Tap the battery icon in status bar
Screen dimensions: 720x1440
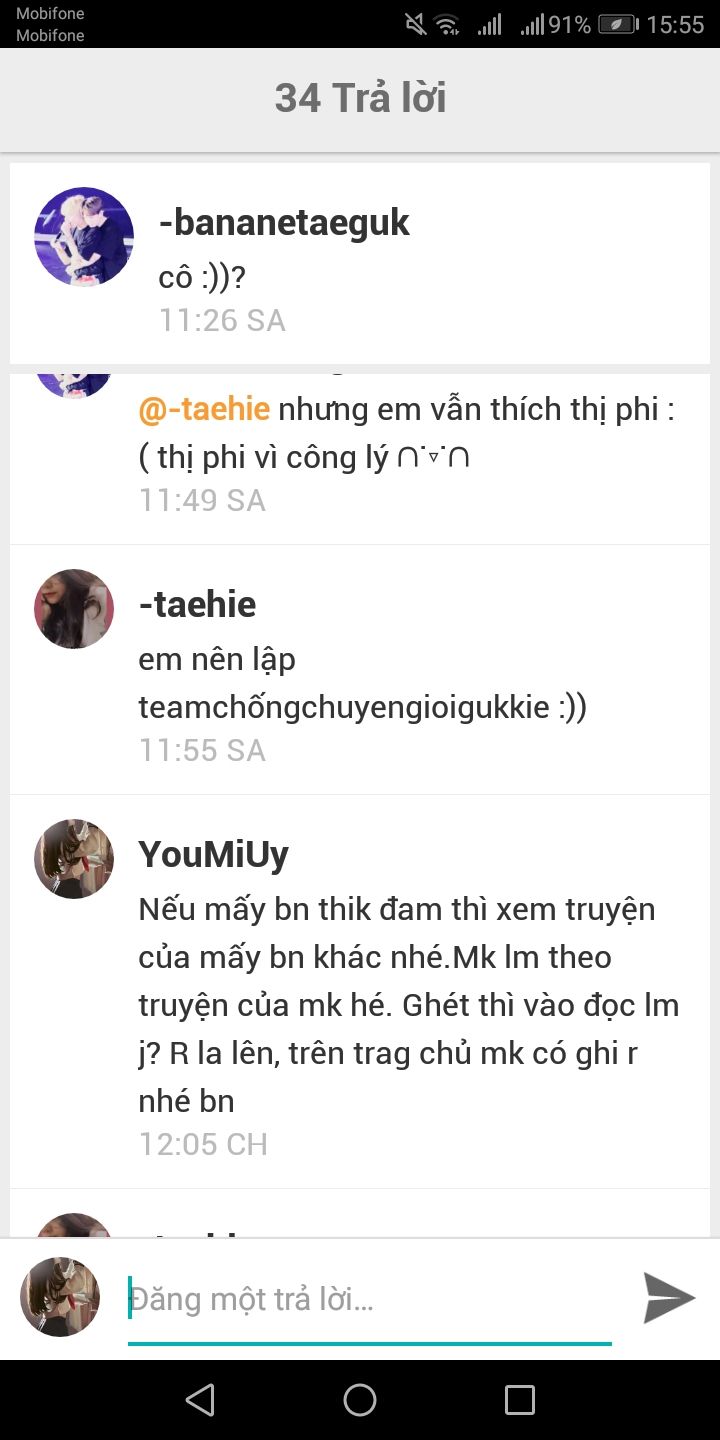tap(619, 25)
